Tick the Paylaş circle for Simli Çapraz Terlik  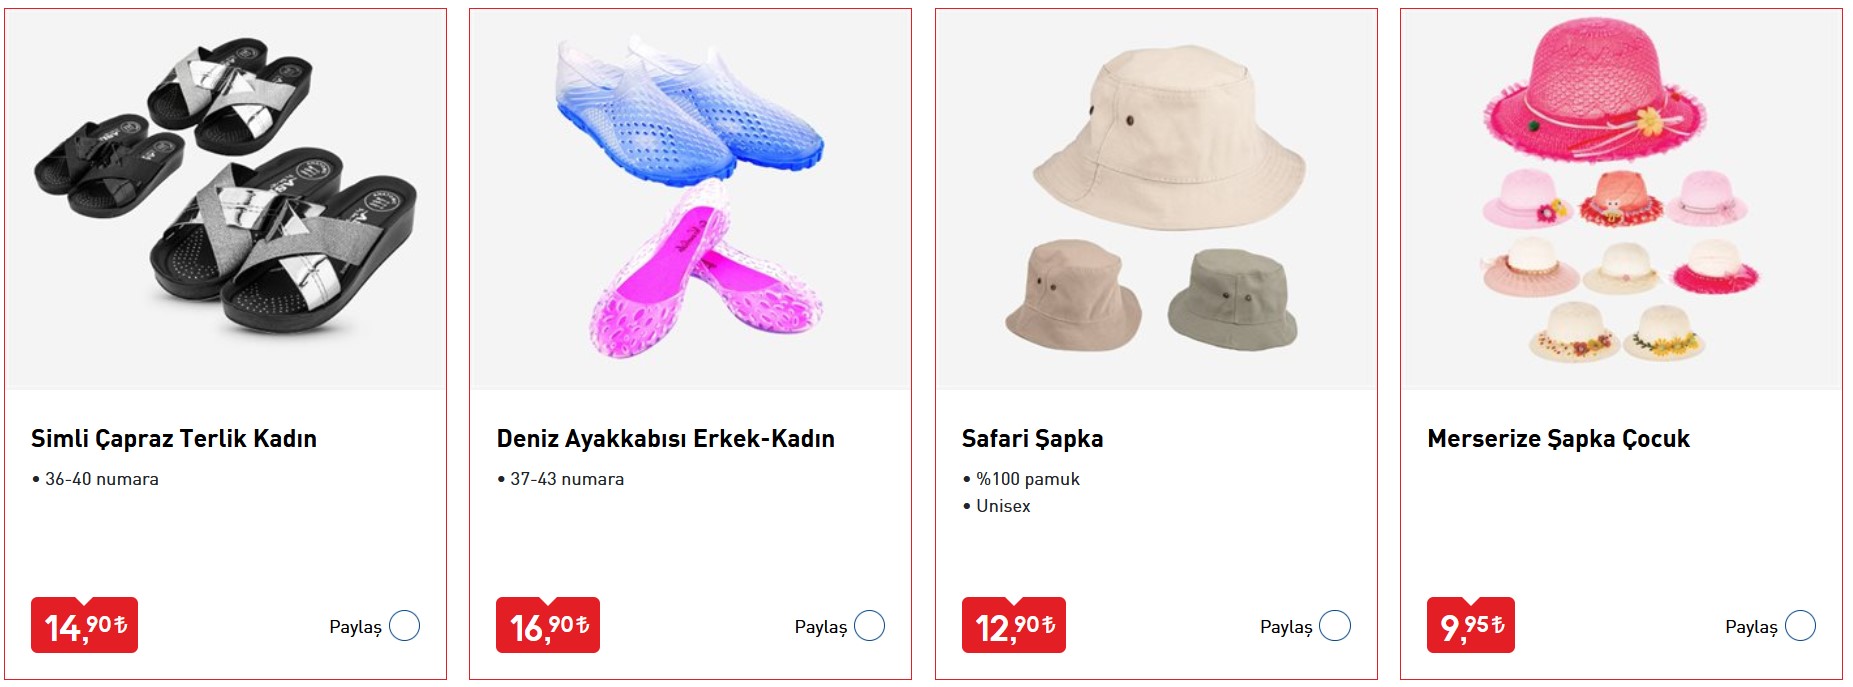pyautogui.click(x=404, y=626)
